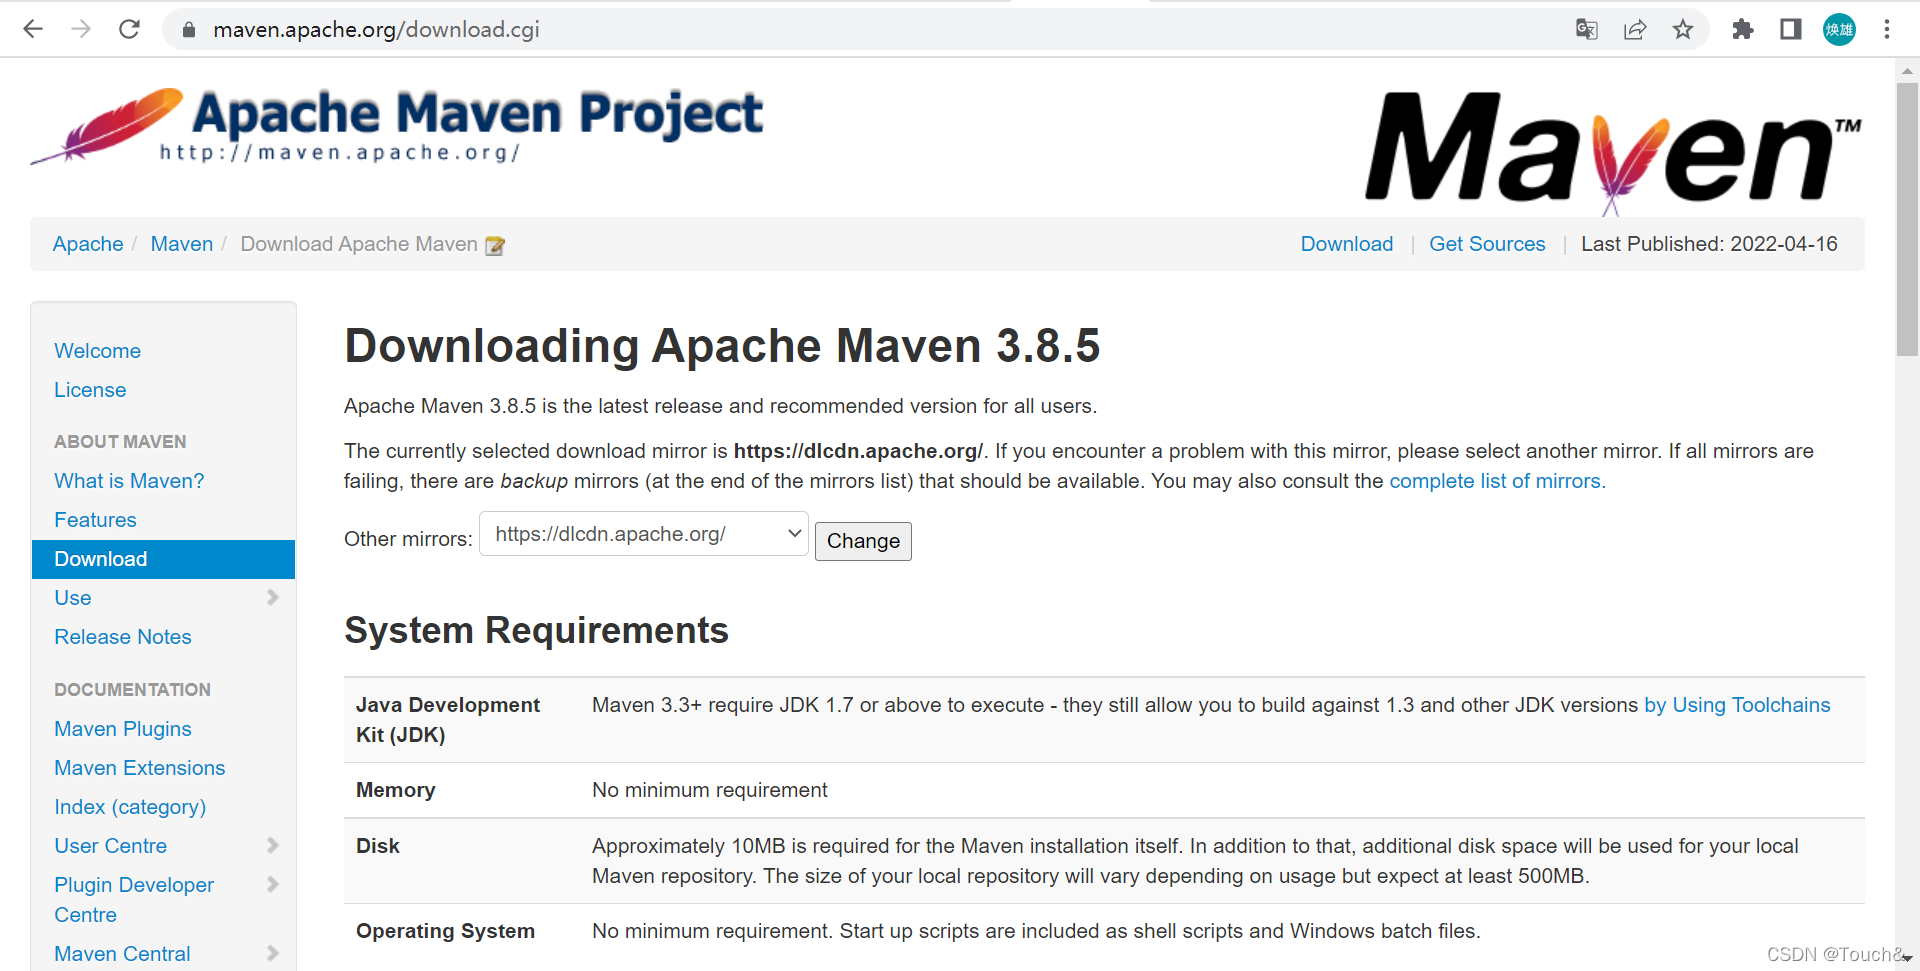Open Features in sidebar

coord(95,520)
